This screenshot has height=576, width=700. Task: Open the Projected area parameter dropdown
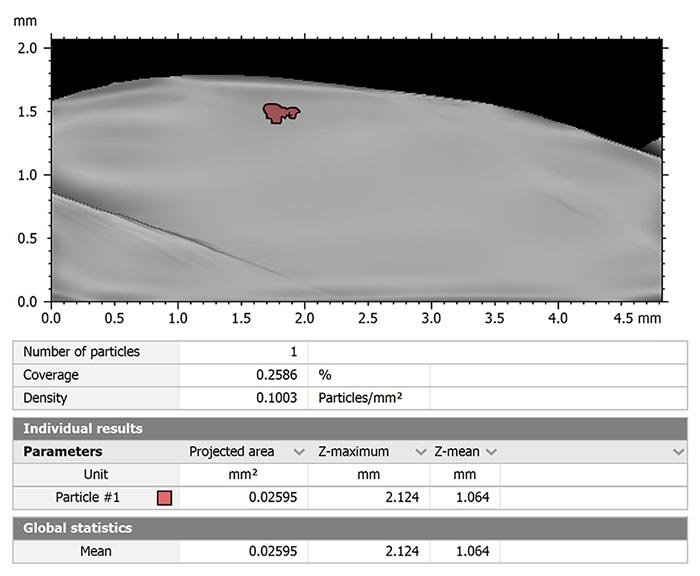299,452
